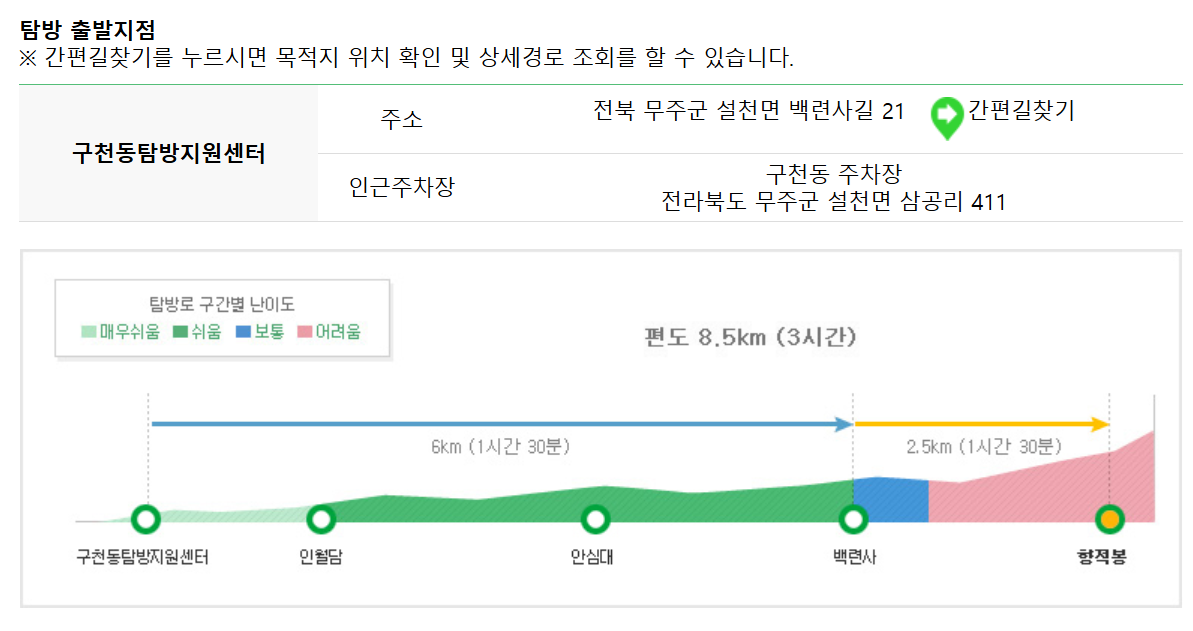The image size is (1193, 631).
Task: Select the 안심대 waypoint circle
Action: (x=595, y=519)
